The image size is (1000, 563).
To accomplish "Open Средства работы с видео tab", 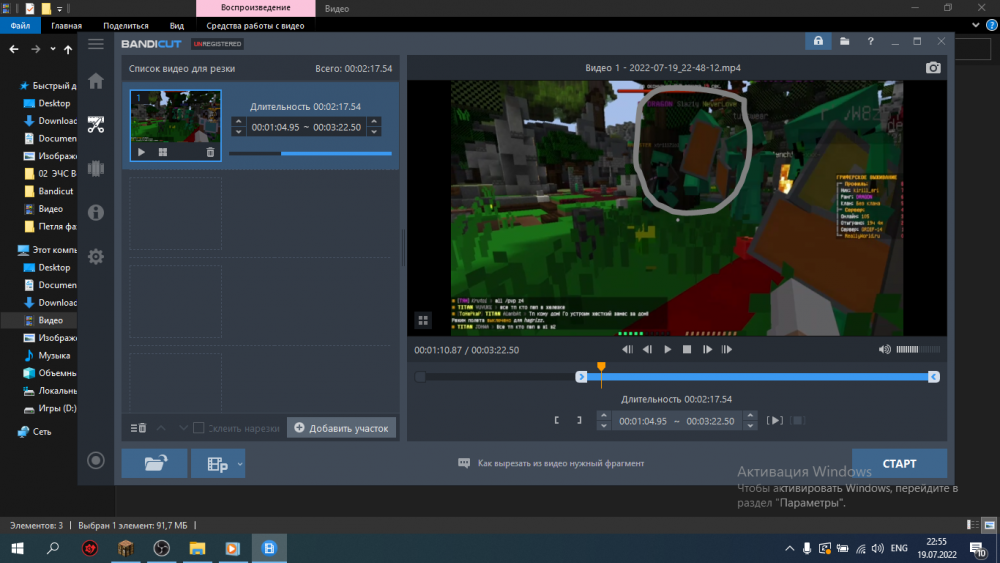I will pos(255,26).
